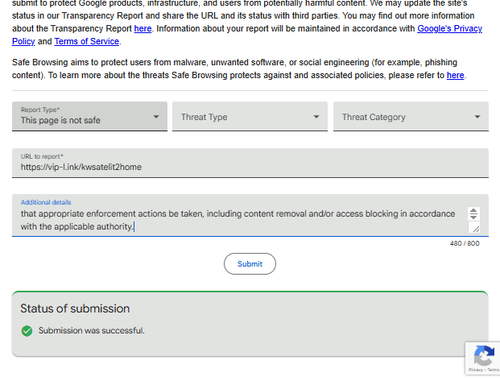Expand the Threat Category dropdown
The image size is (500, 381).
pos(411,116)
